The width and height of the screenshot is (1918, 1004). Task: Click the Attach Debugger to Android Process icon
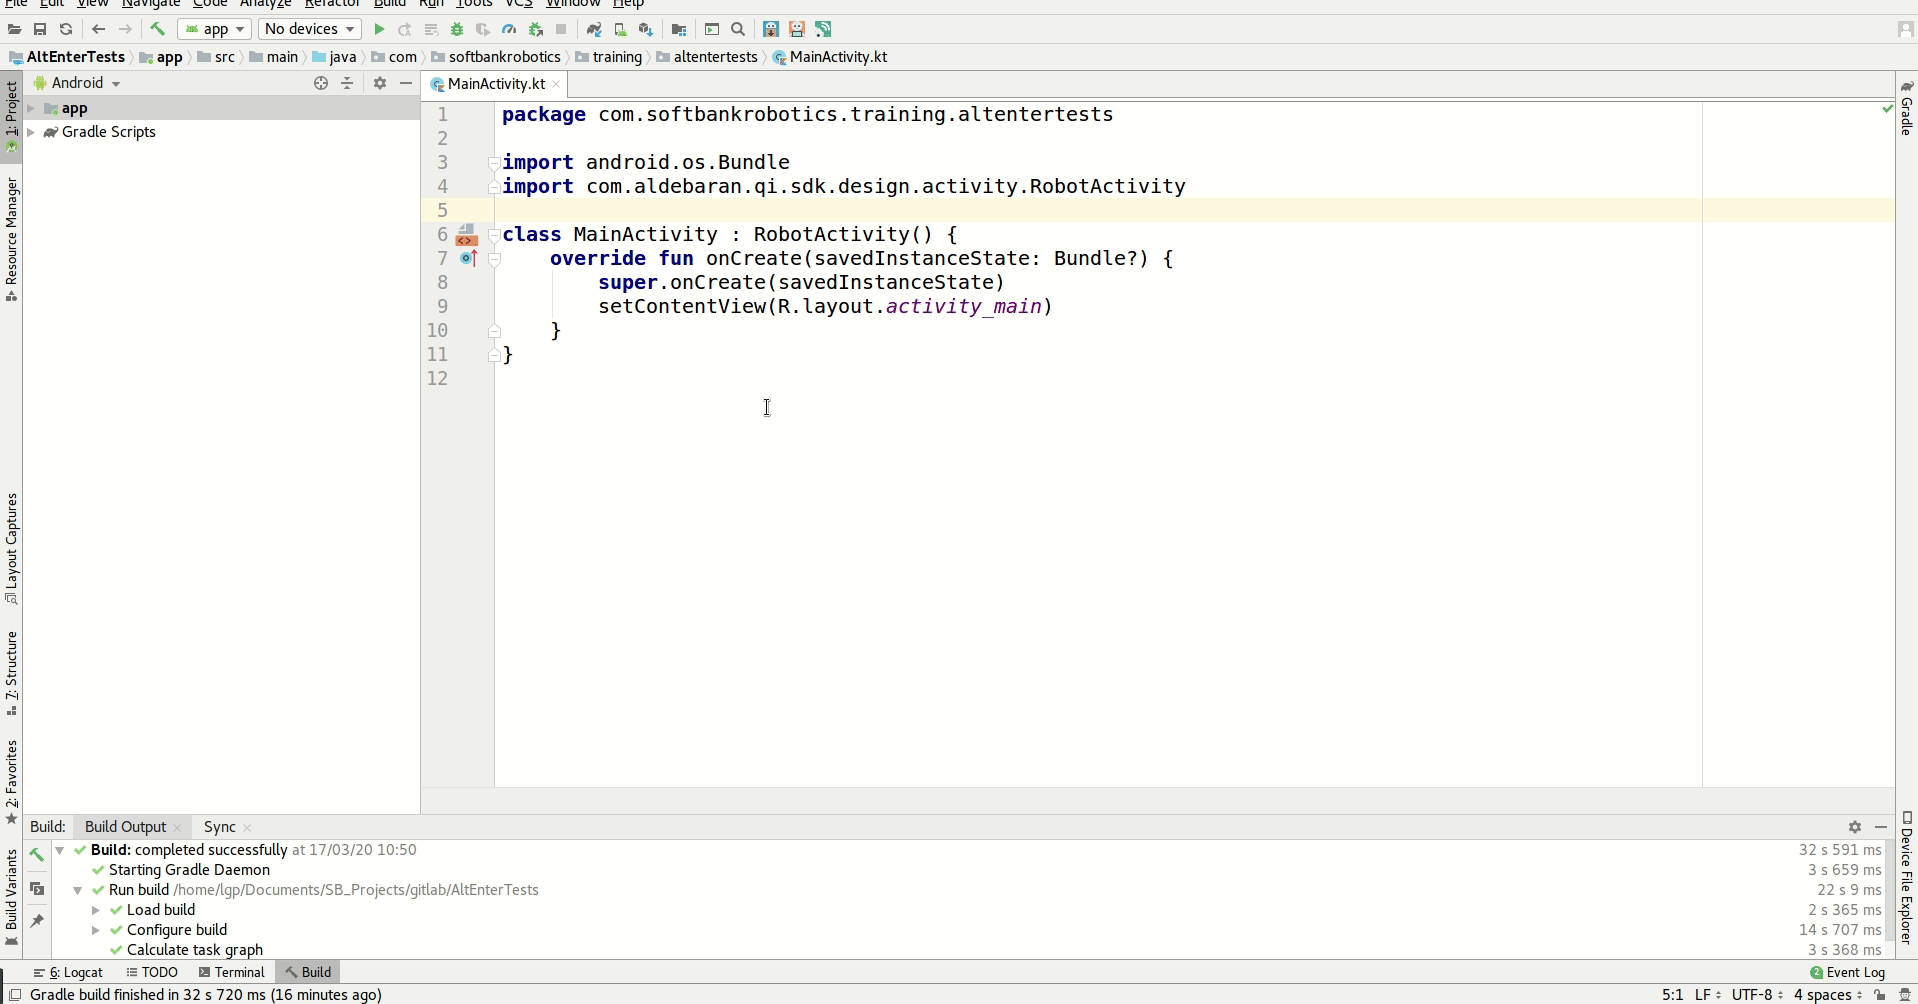tap(536, 29)
